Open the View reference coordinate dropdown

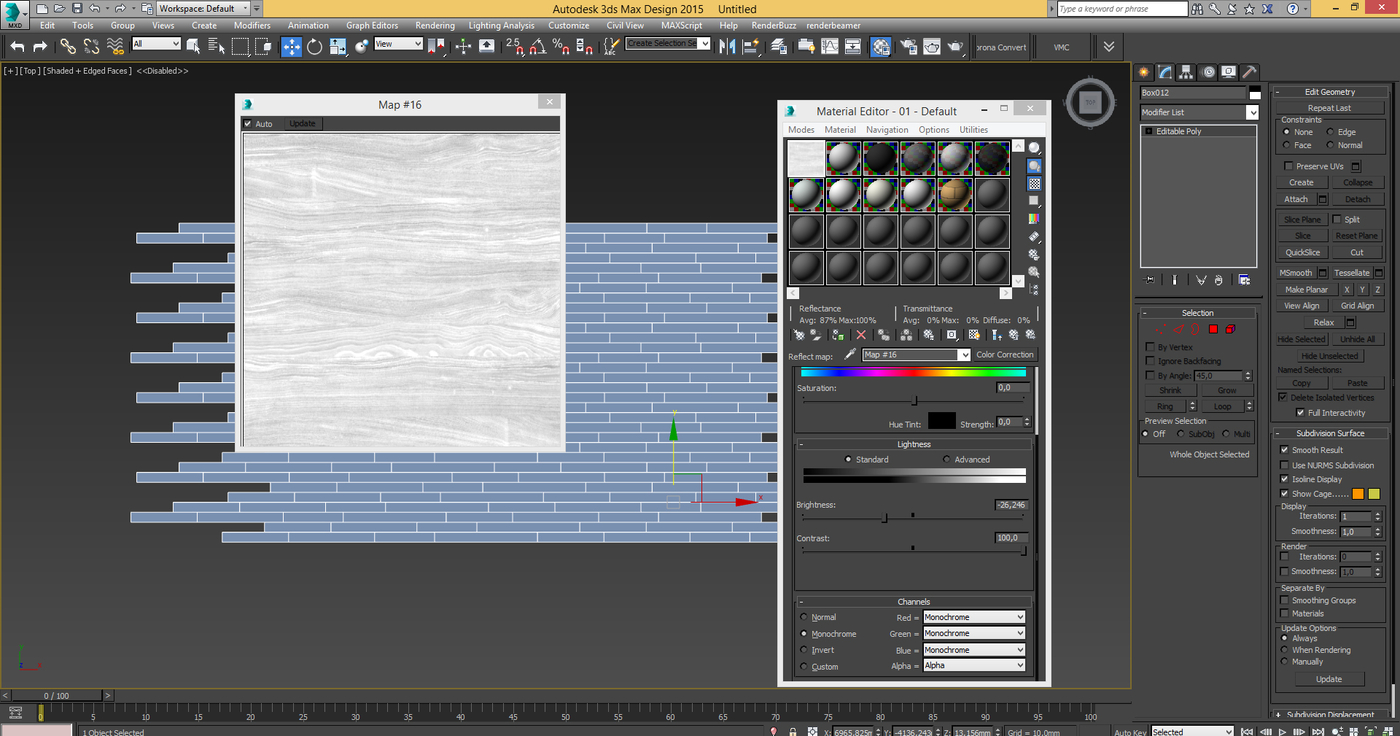[x=398, y=44]
